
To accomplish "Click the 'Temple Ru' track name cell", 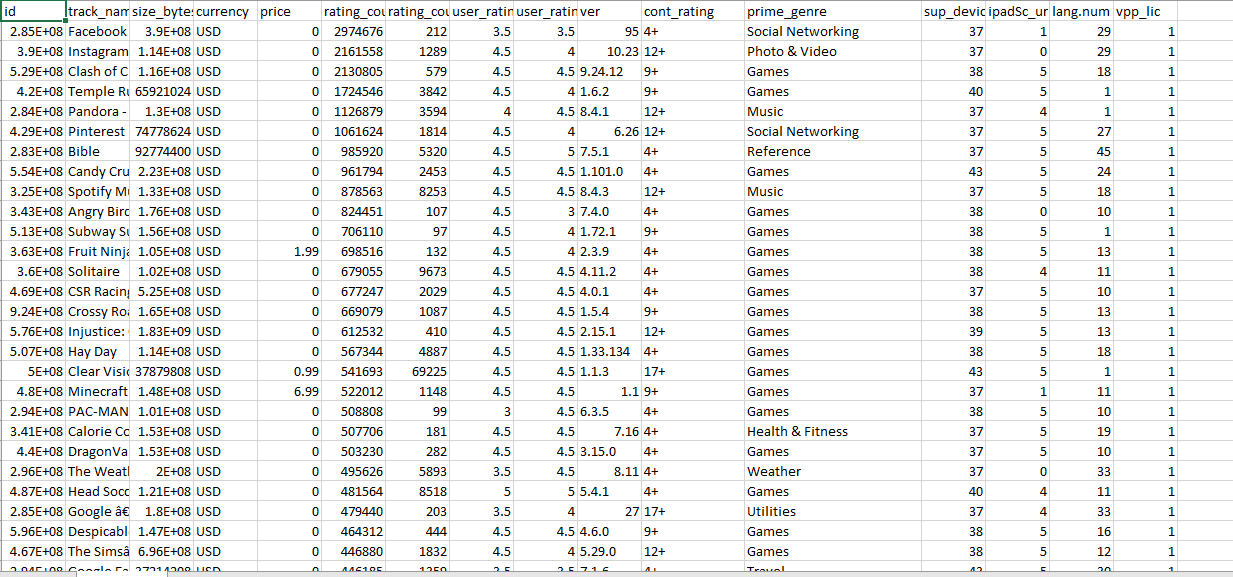I will [98, 92].
